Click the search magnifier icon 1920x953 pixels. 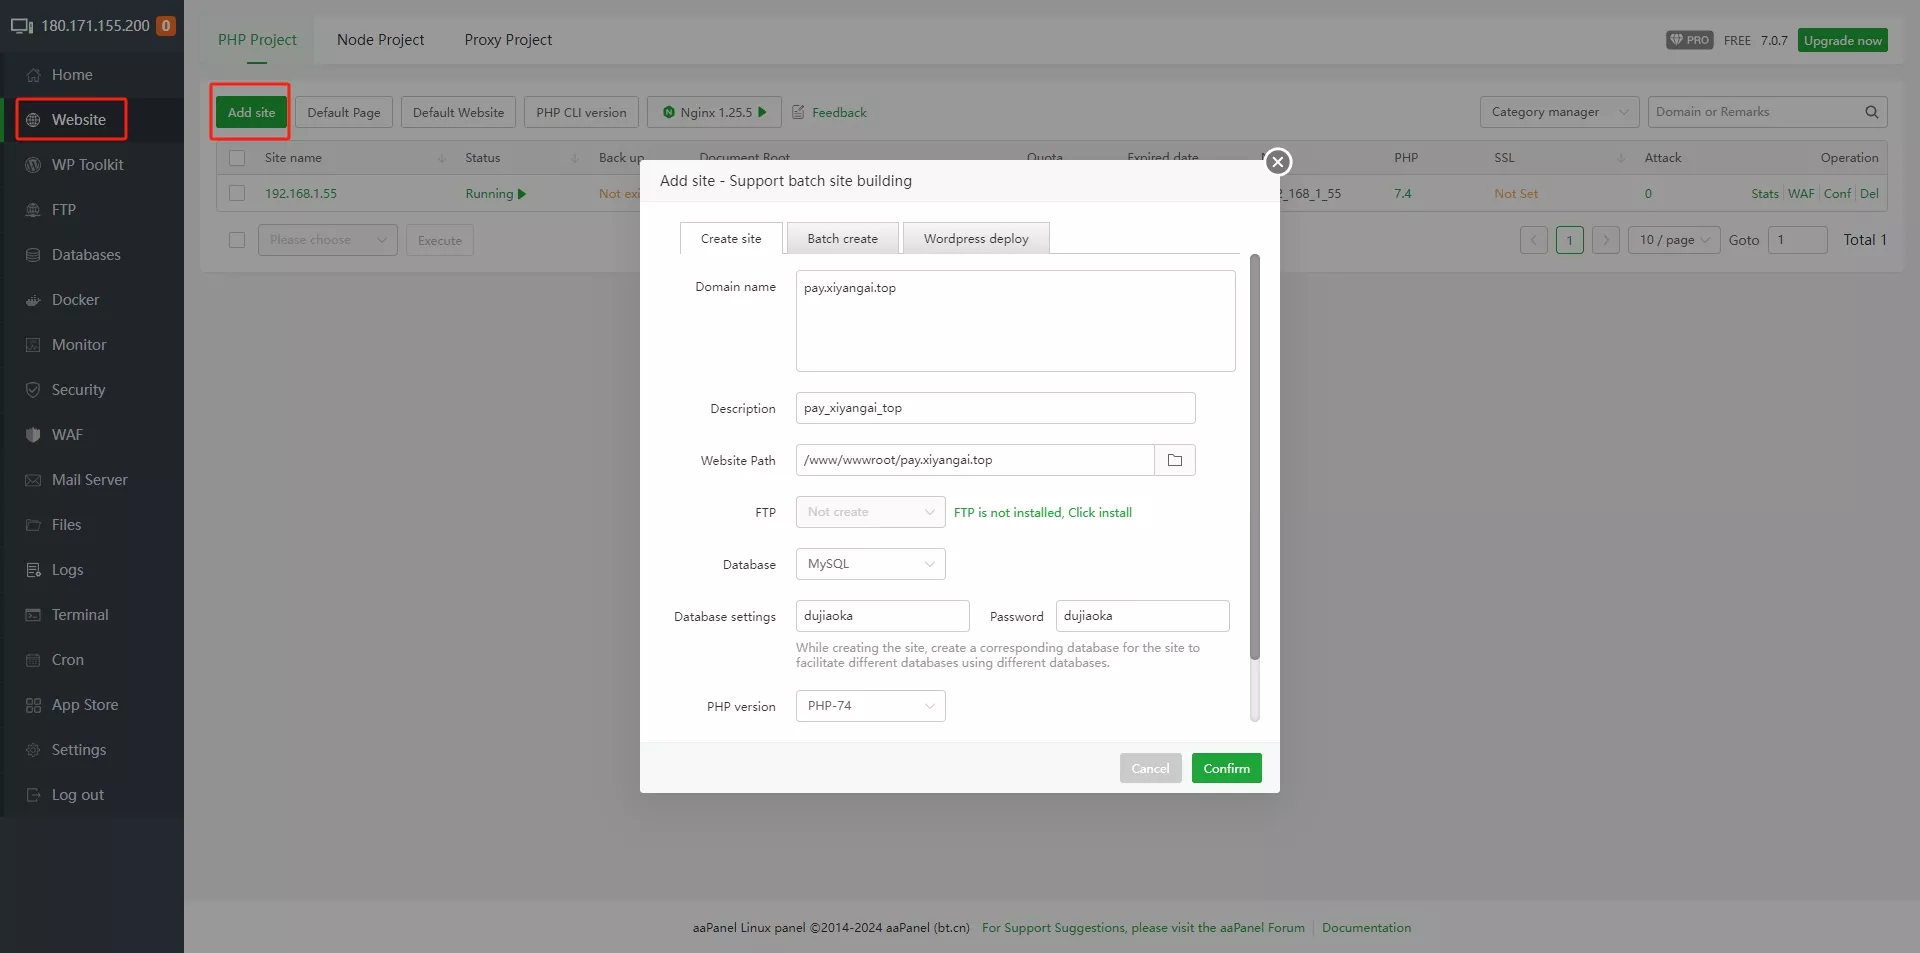1871,112
